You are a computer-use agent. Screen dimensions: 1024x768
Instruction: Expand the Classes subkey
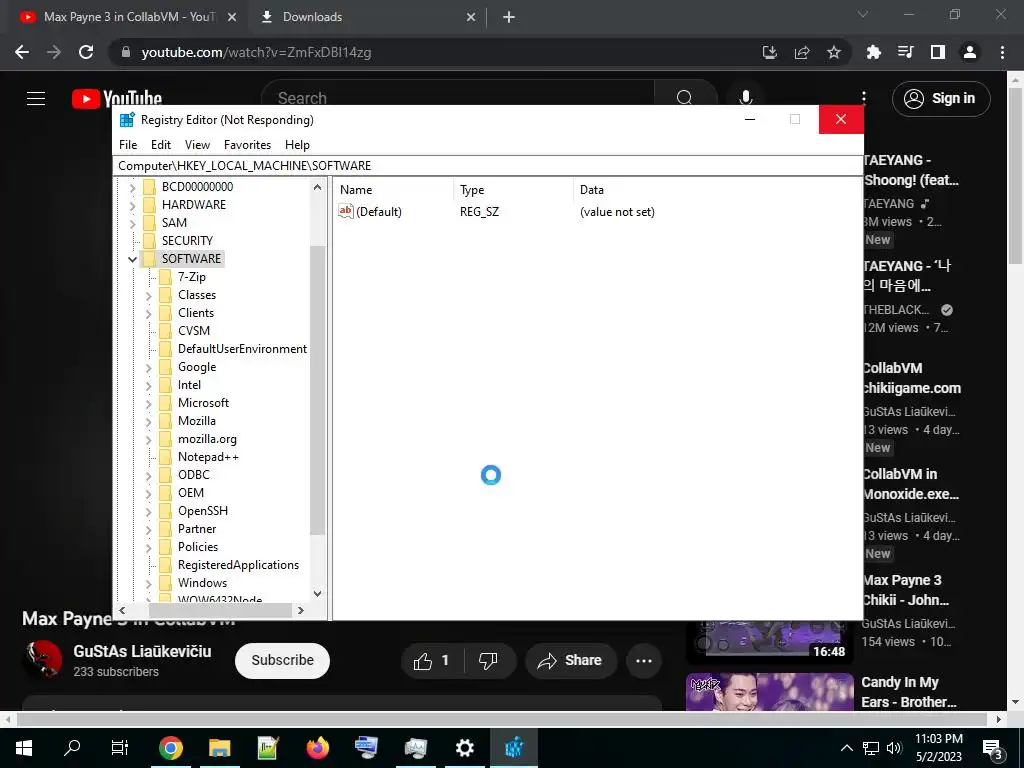point(148,296)
